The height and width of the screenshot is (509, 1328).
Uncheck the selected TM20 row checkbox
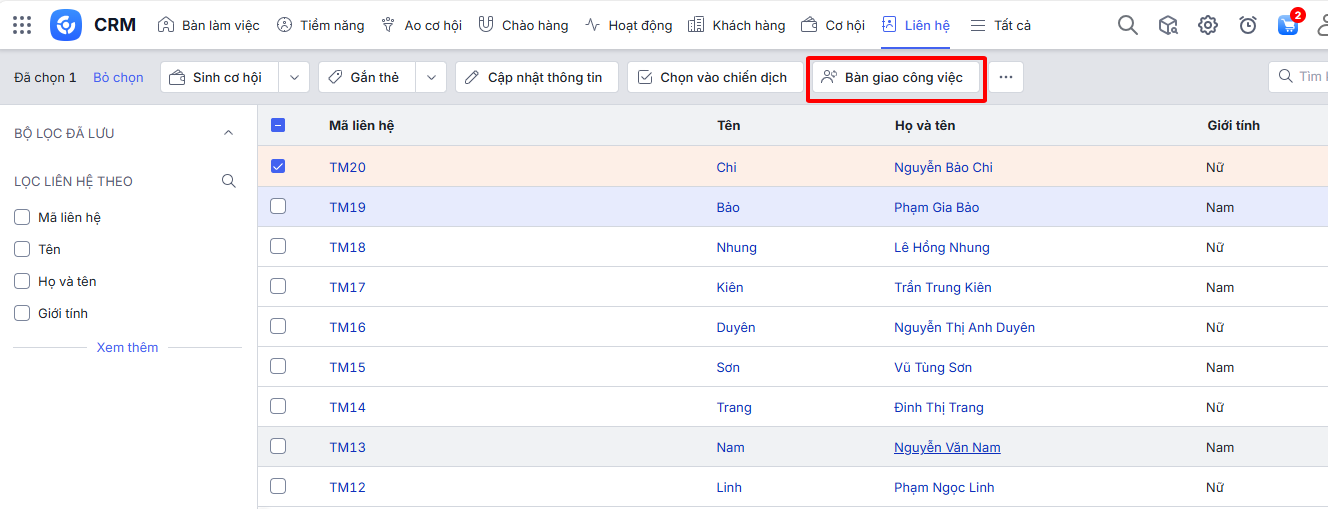[278, 166]
